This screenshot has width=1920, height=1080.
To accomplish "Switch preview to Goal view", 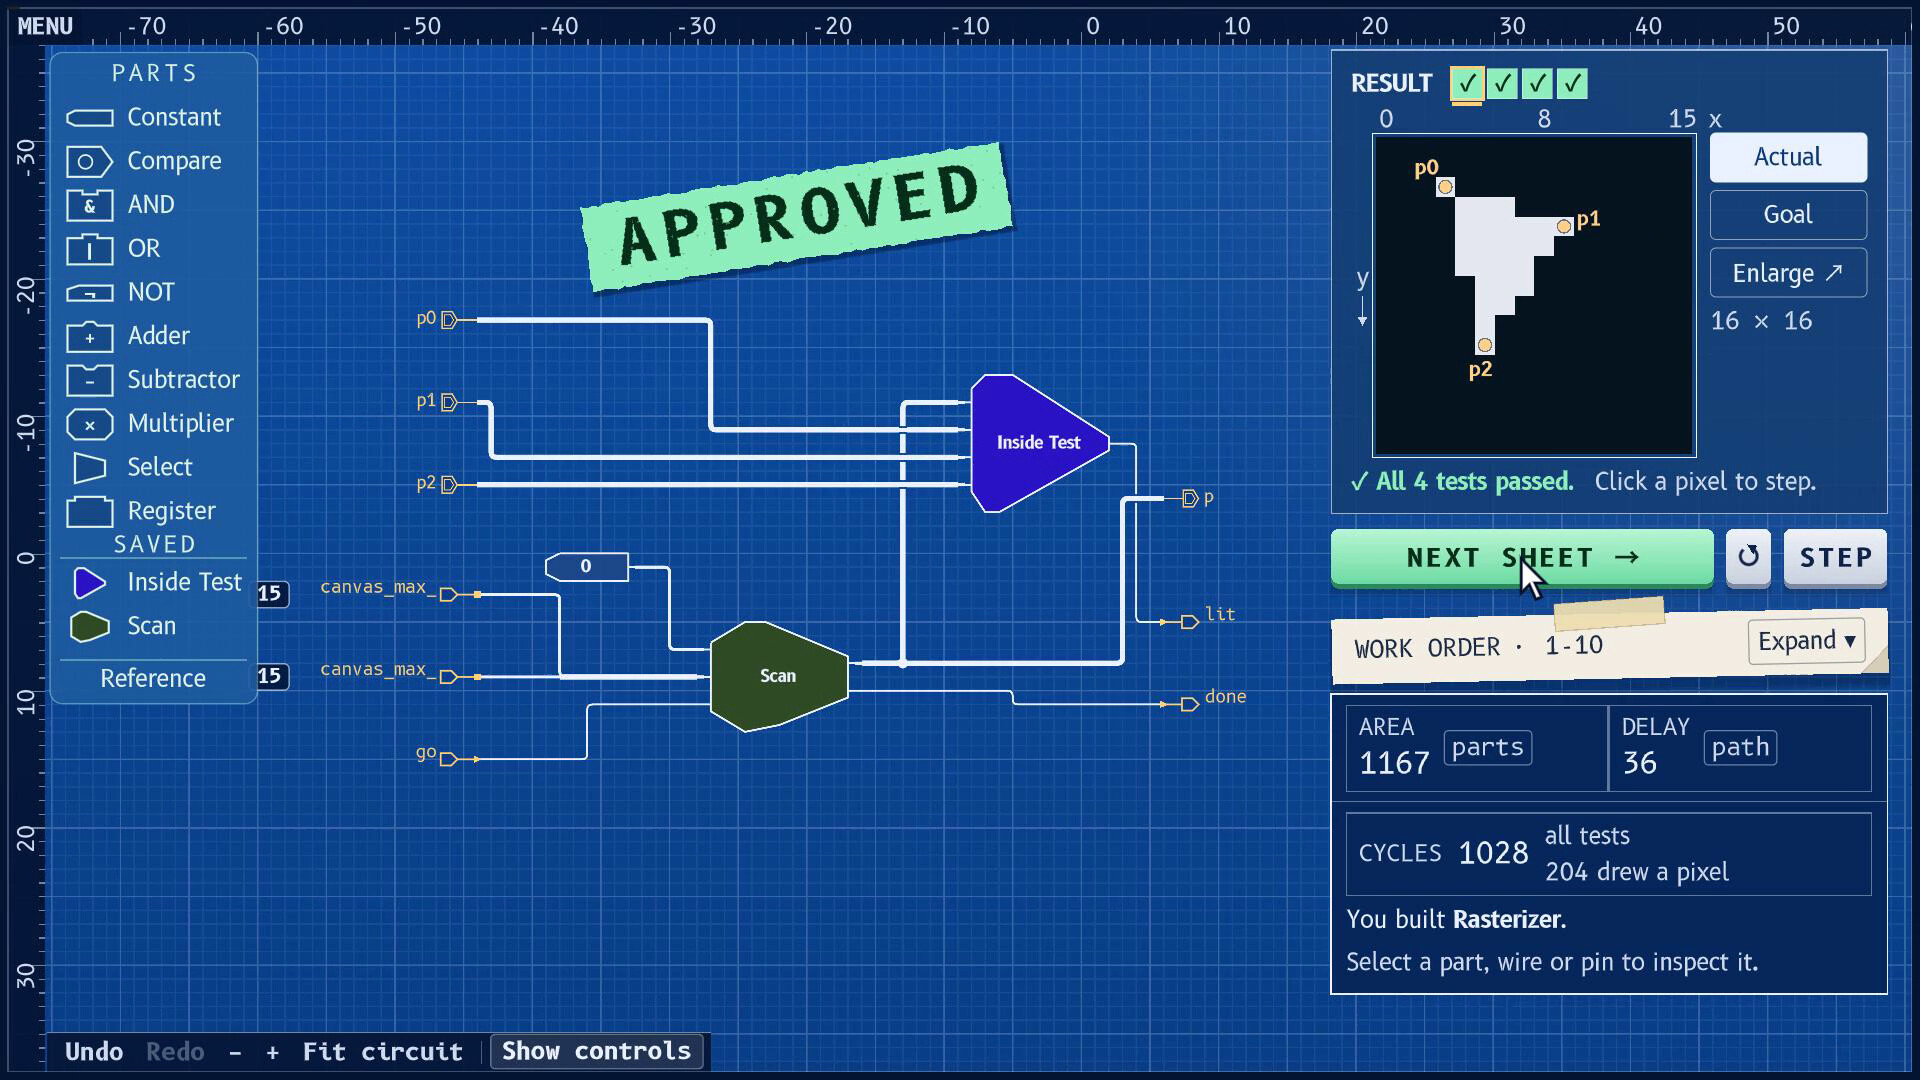I will [x=1788, y=215].
